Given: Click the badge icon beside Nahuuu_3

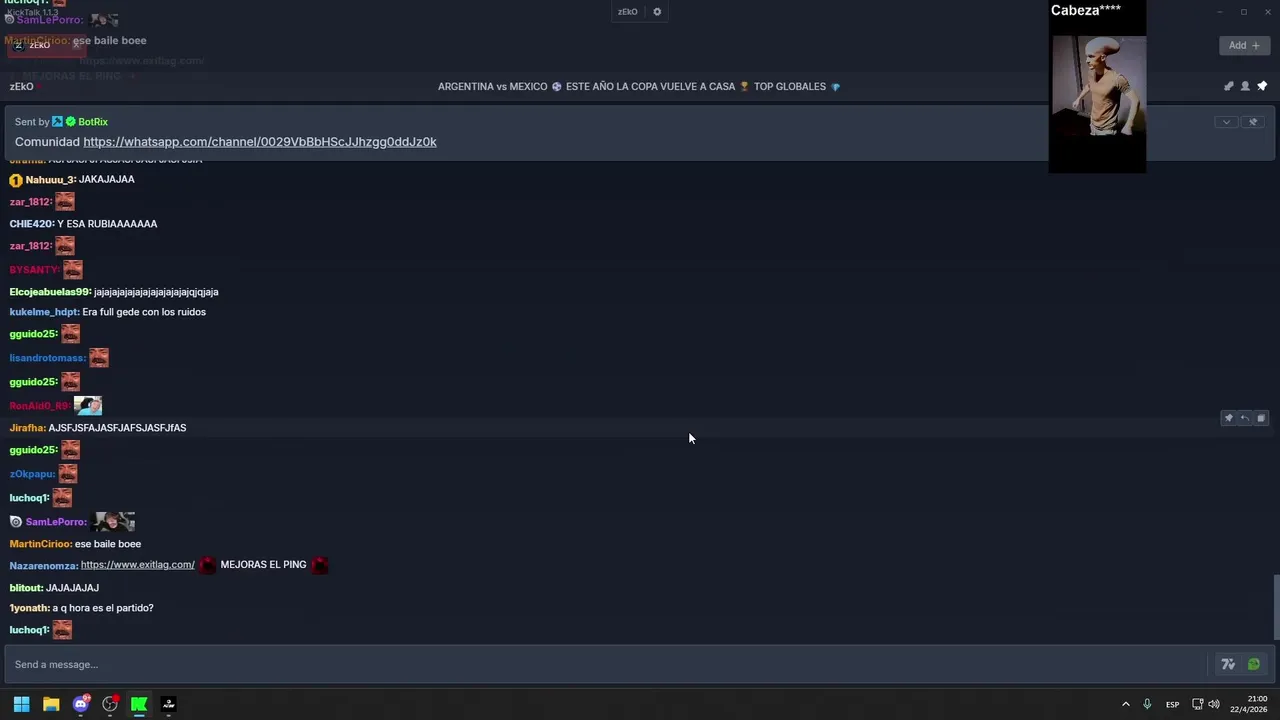Looking at the screenshot, I should tap(16, 180).
